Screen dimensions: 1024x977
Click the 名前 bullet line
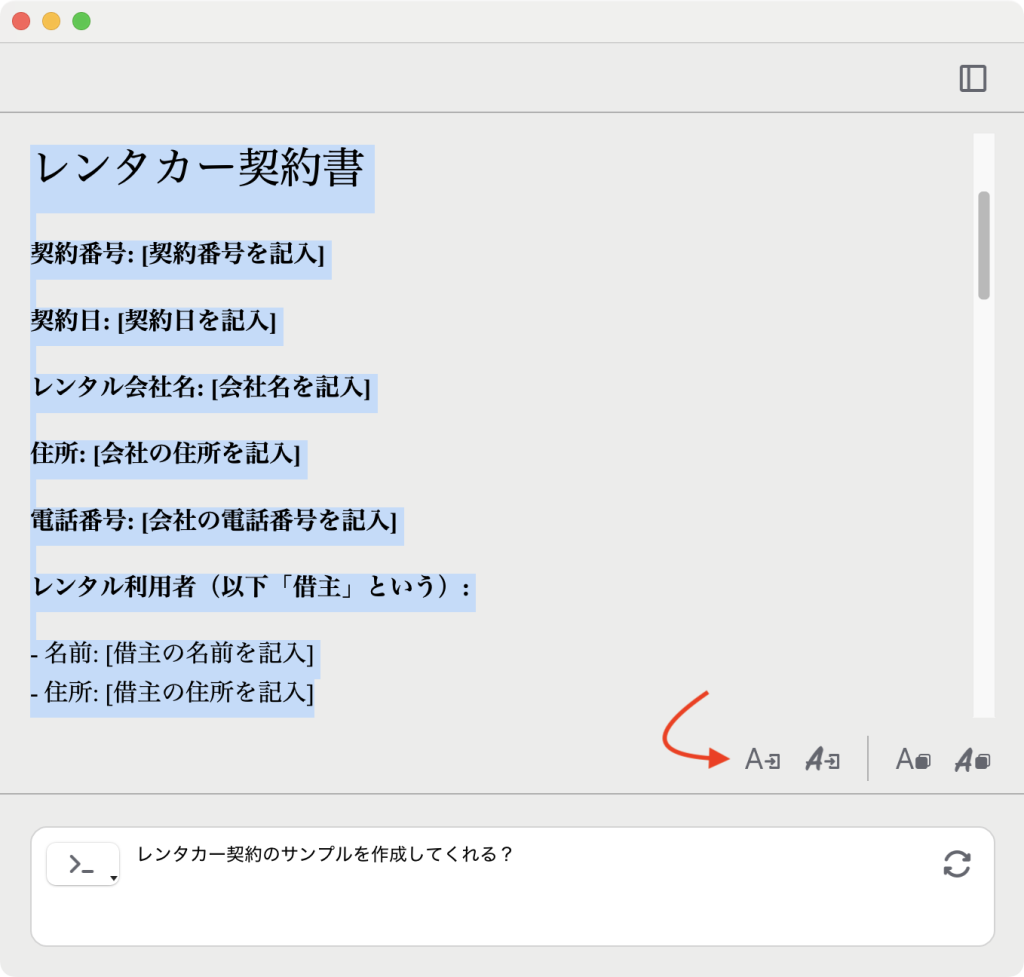coord(172,655)
